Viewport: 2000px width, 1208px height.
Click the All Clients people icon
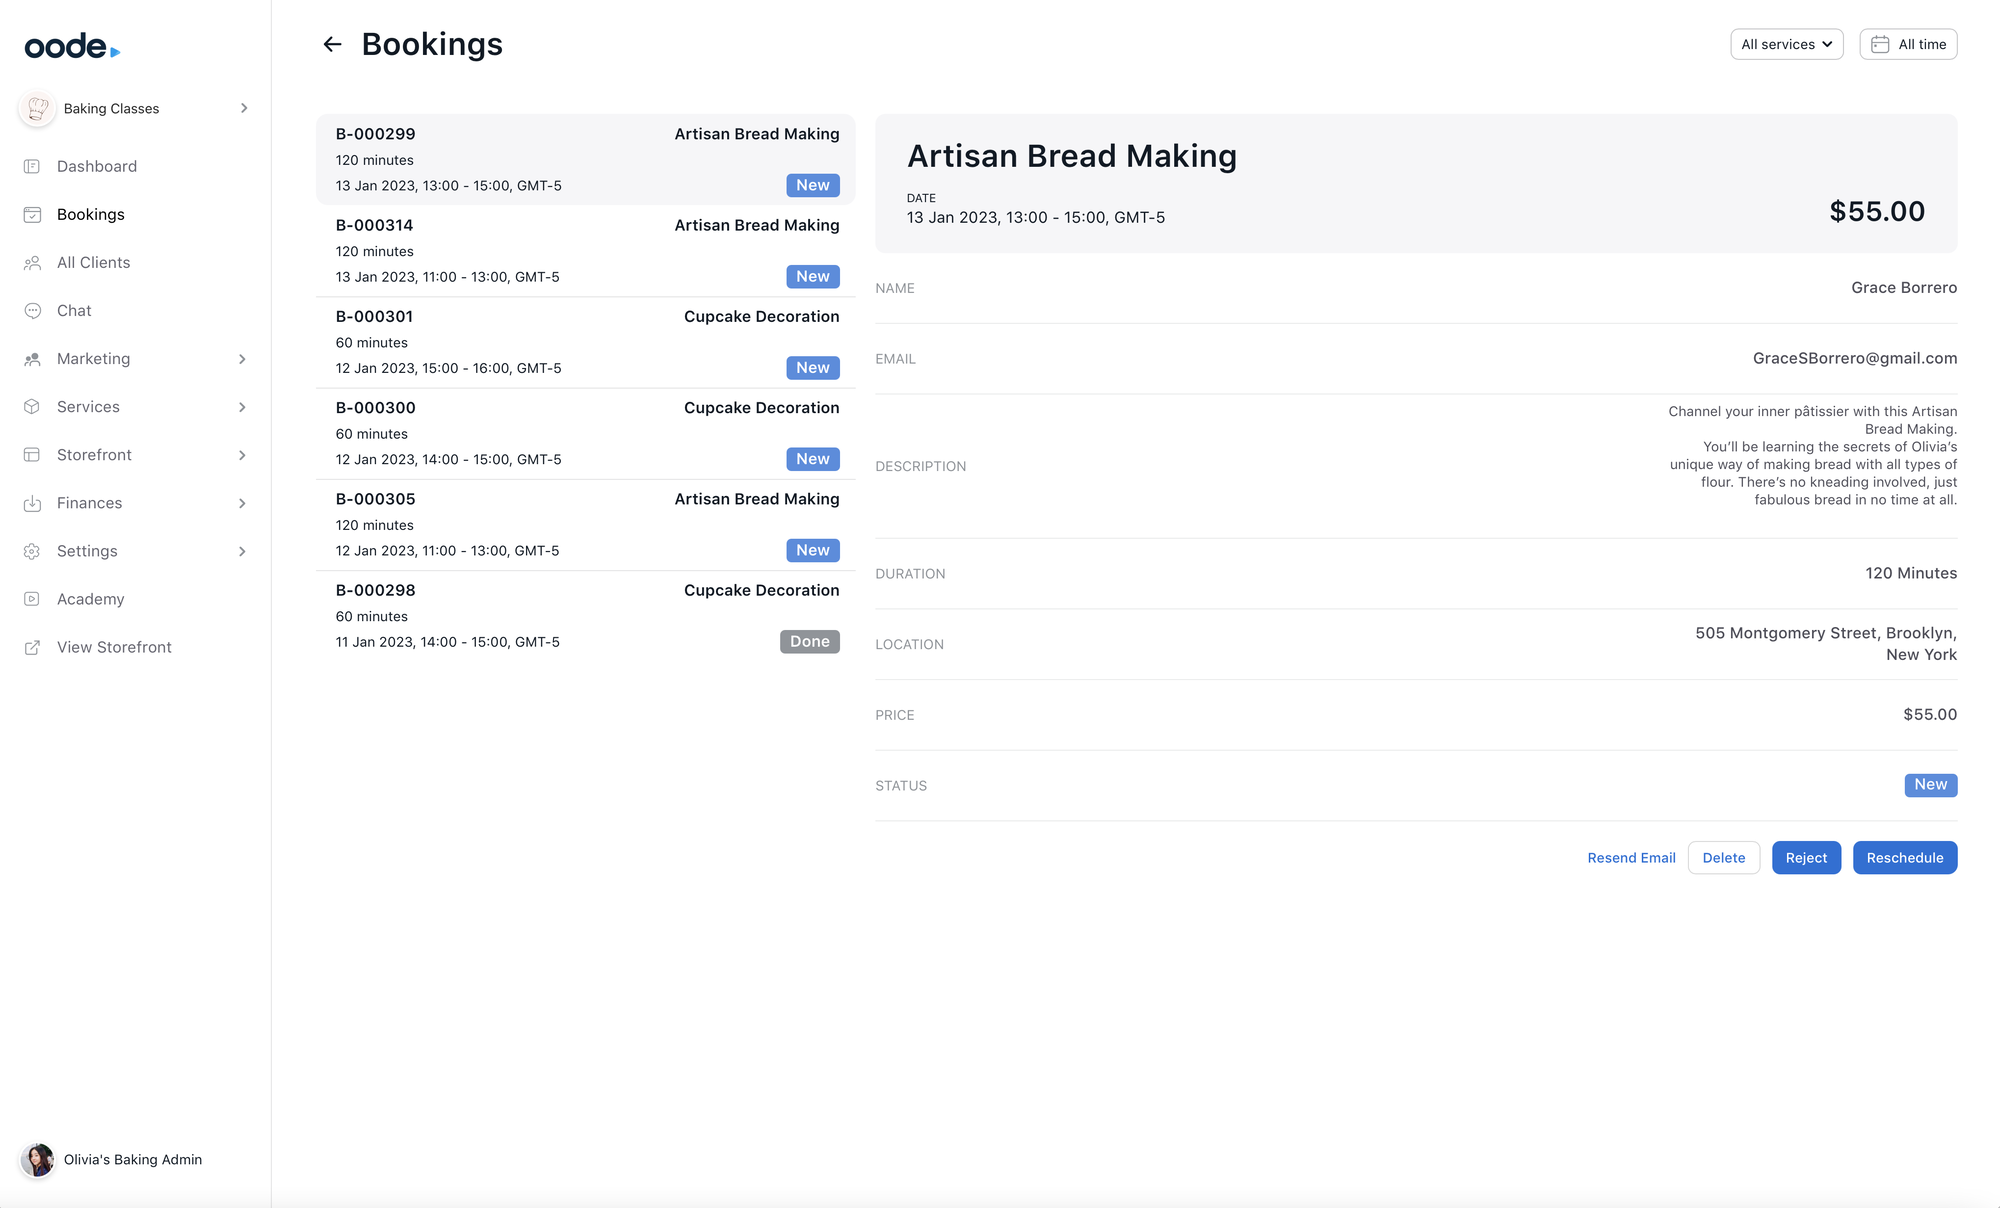[x=32, y=262]
